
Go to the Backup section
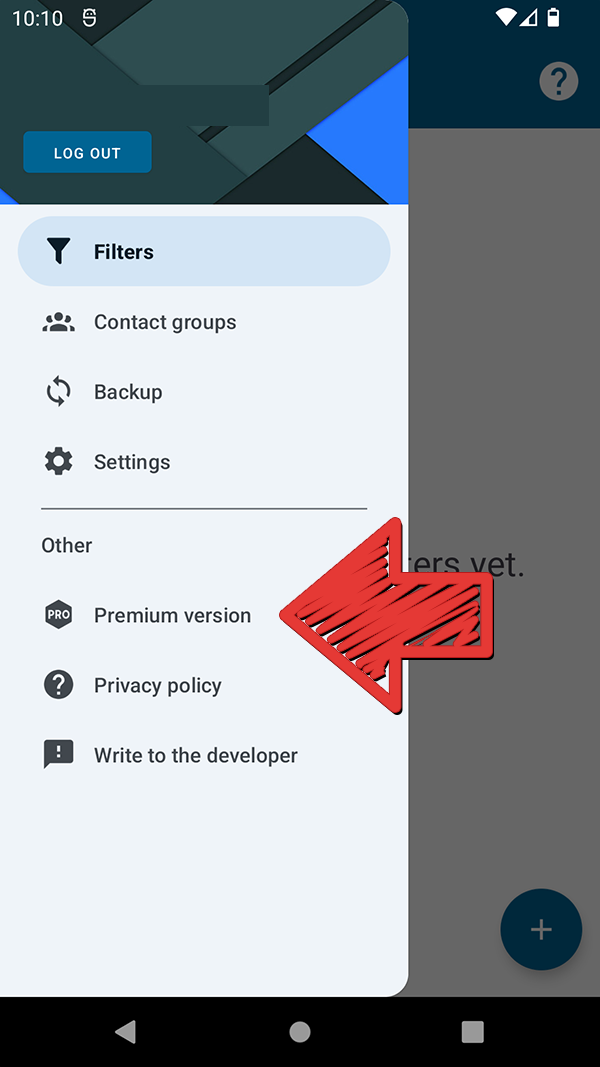128,392
